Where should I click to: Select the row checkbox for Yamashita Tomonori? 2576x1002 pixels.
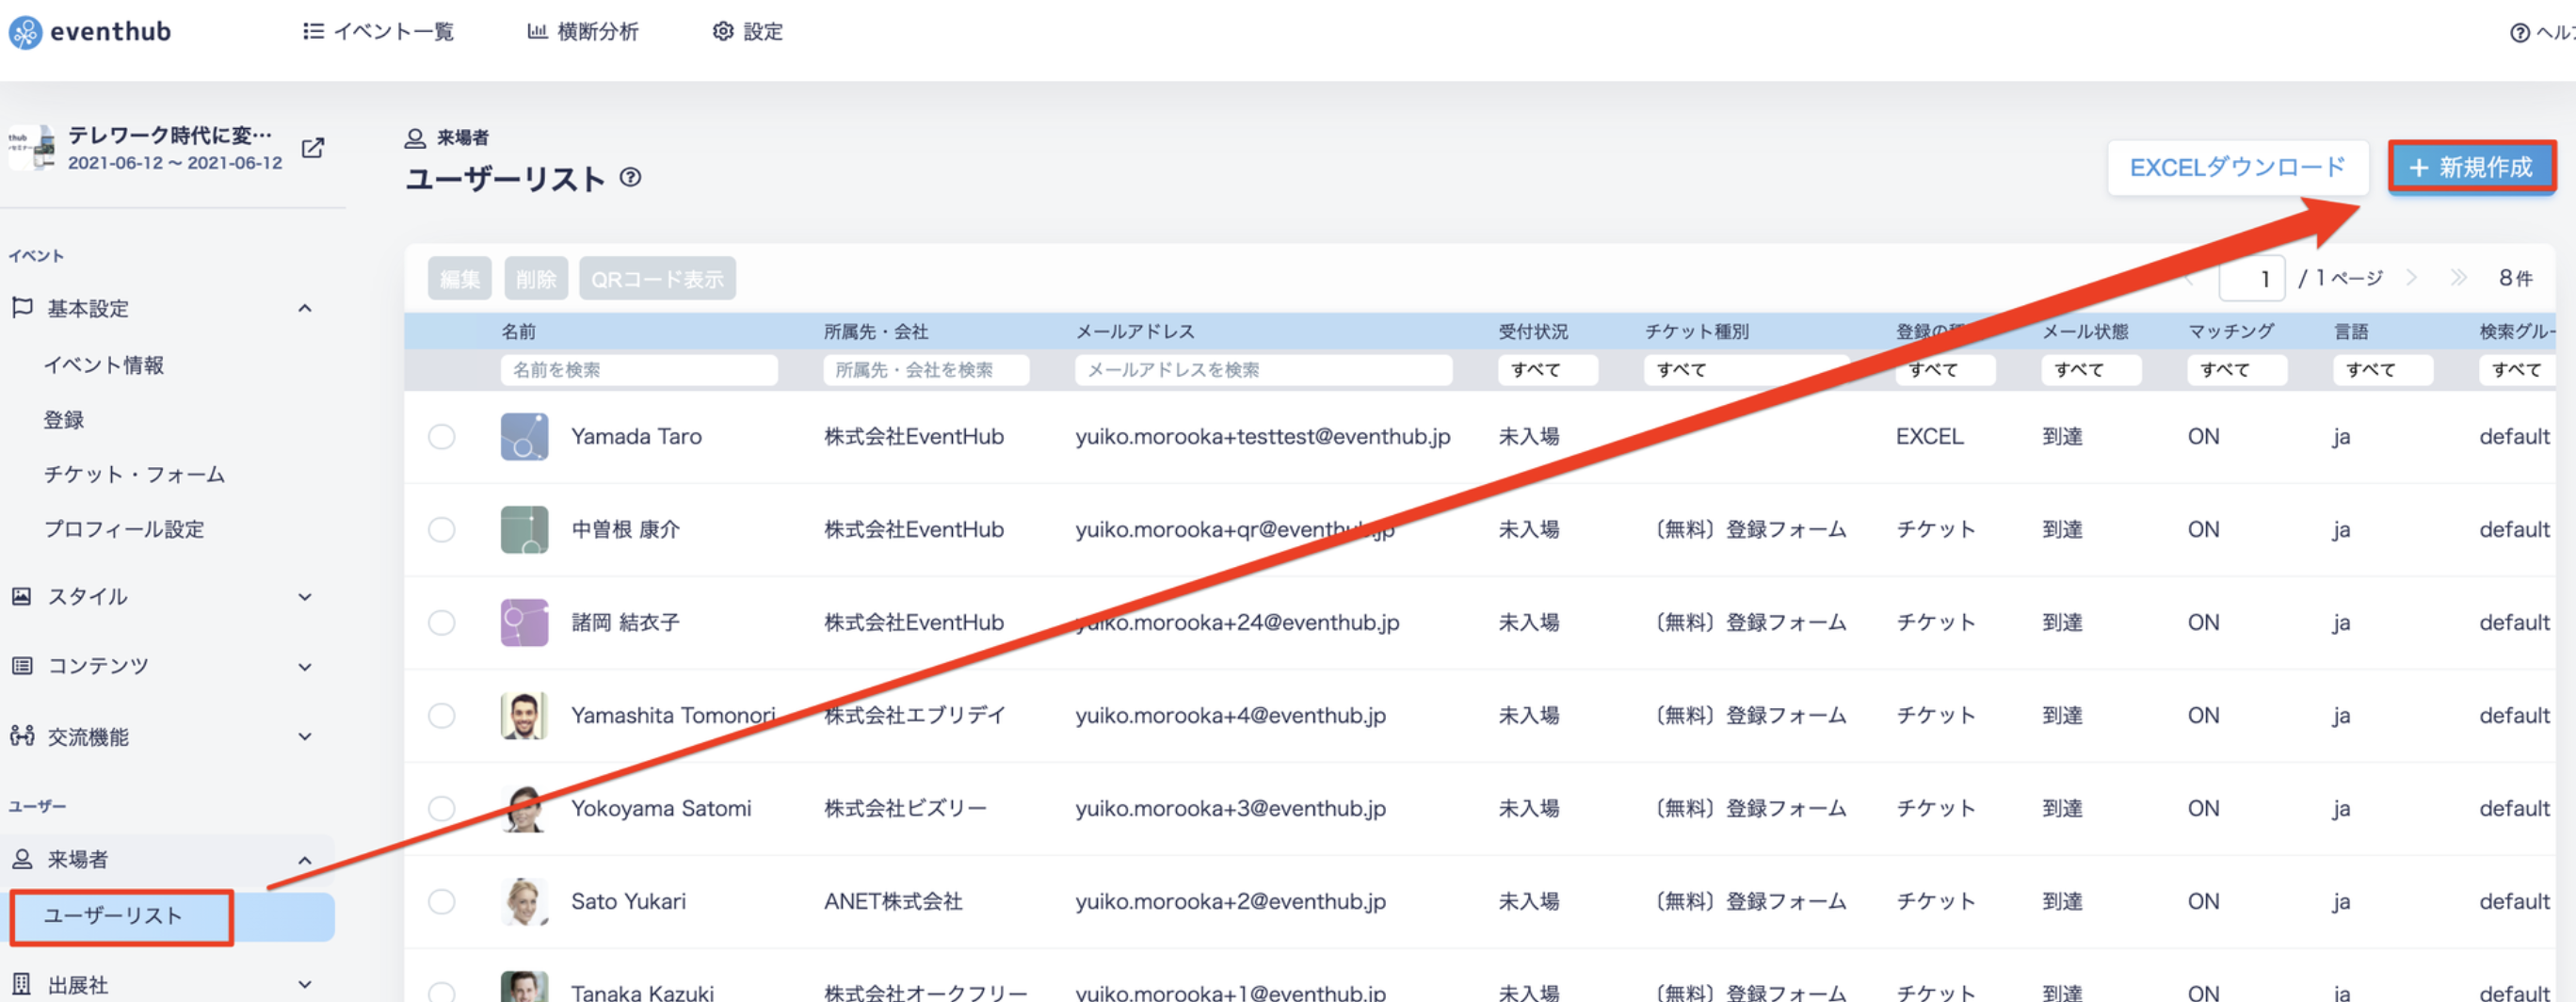tap(441, 716)
